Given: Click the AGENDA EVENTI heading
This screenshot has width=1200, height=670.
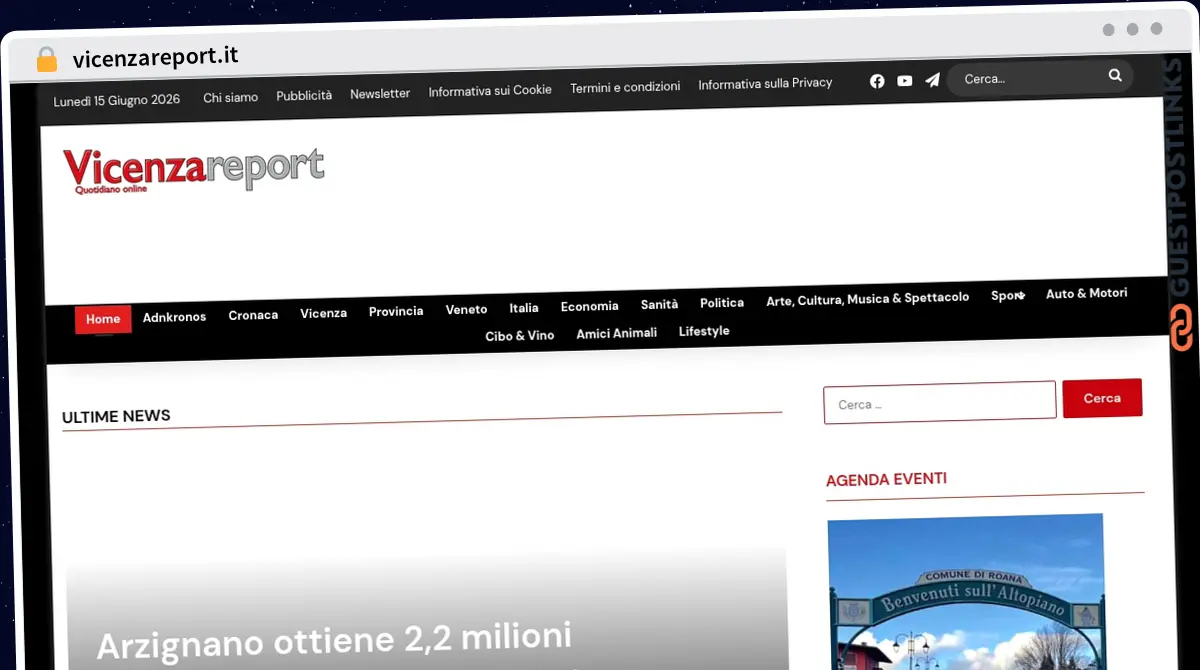Looking at the screenshot, I should [886, 479].
